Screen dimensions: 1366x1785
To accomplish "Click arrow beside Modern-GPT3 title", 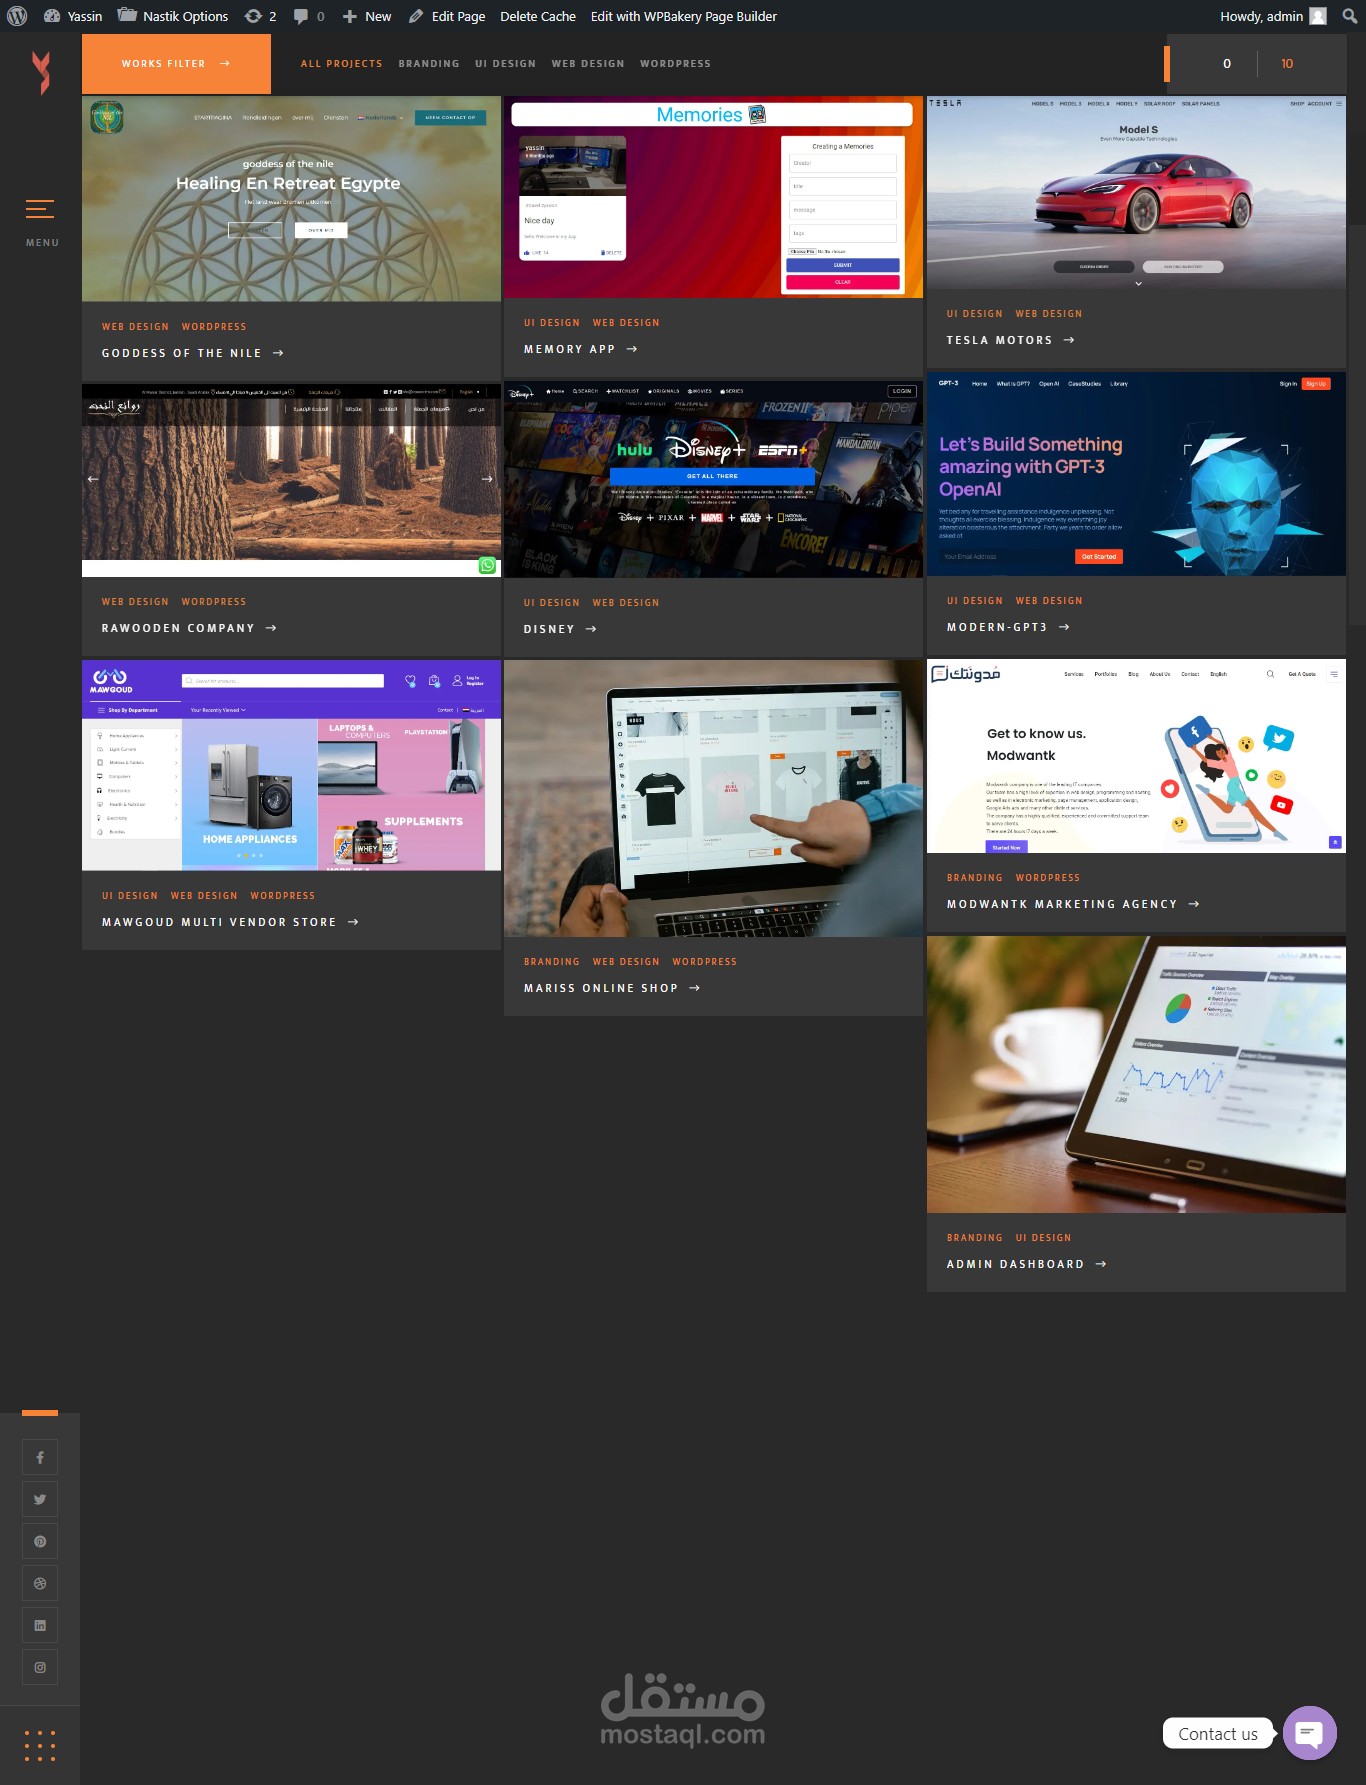I will [x=1064, y=627].
